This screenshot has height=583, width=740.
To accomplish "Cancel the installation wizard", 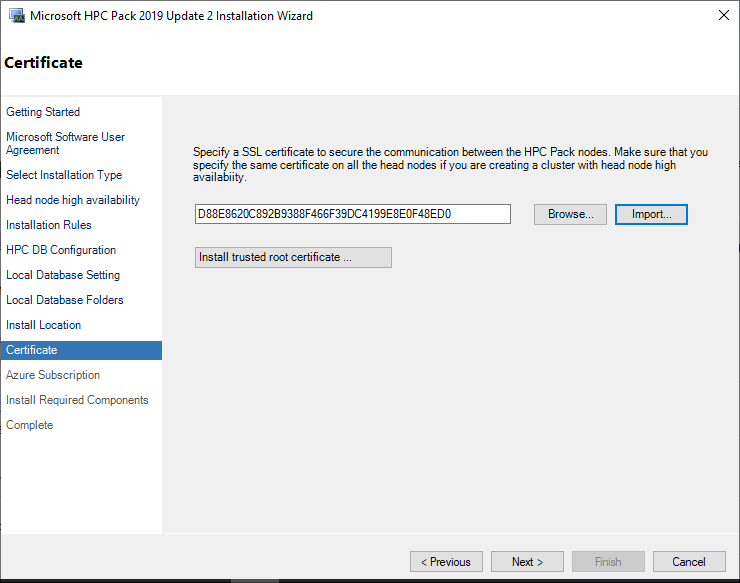I will (x=689, y=562).
